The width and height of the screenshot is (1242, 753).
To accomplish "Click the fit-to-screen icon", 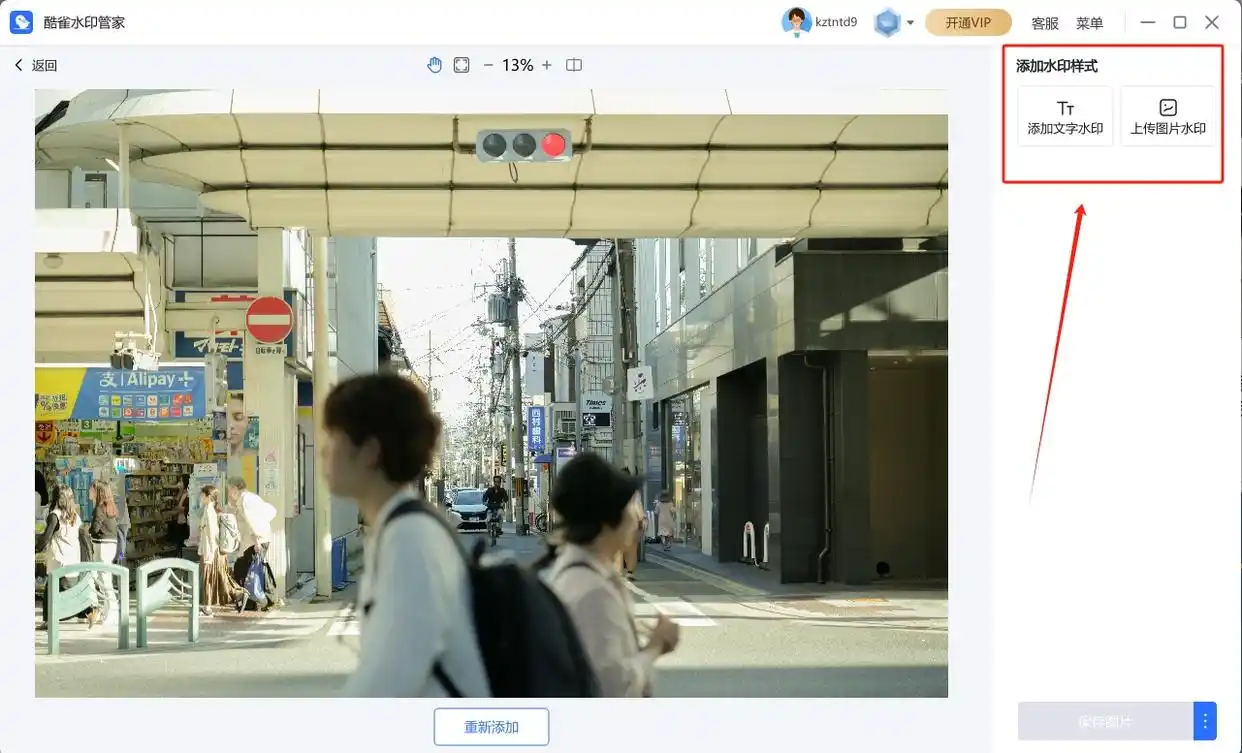I will [461, 65].
